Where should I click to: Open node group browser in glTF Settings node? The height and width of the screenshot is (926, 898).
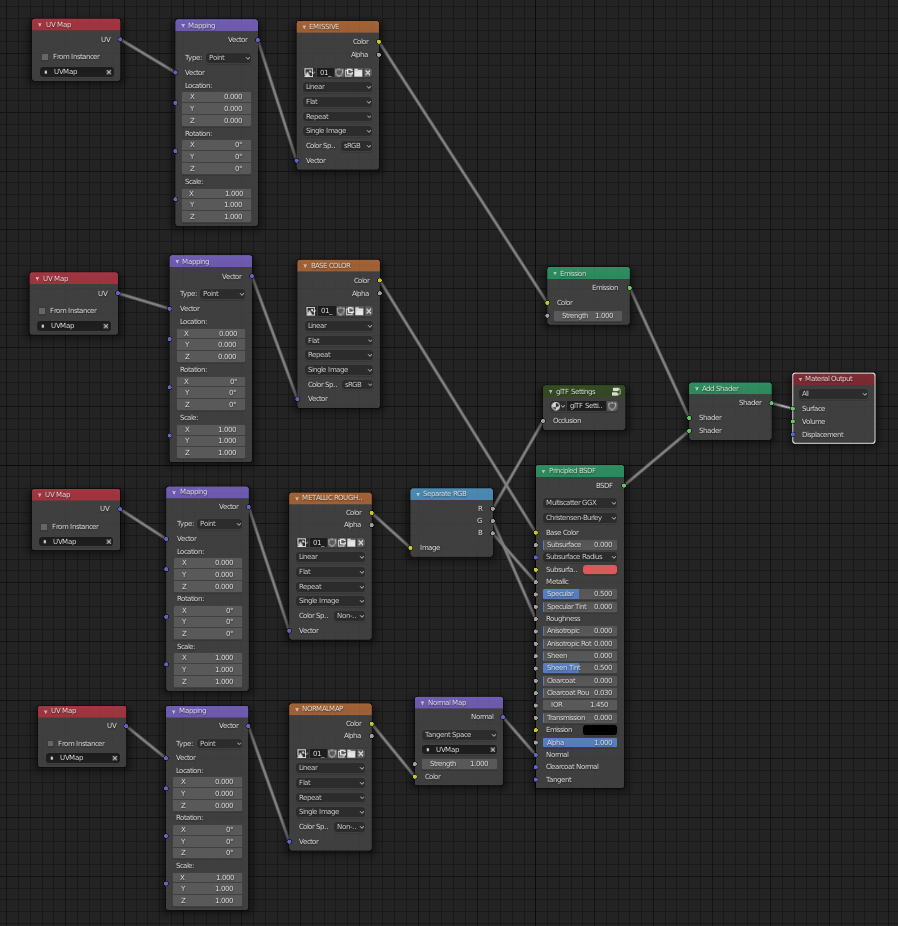pos(557,406)
